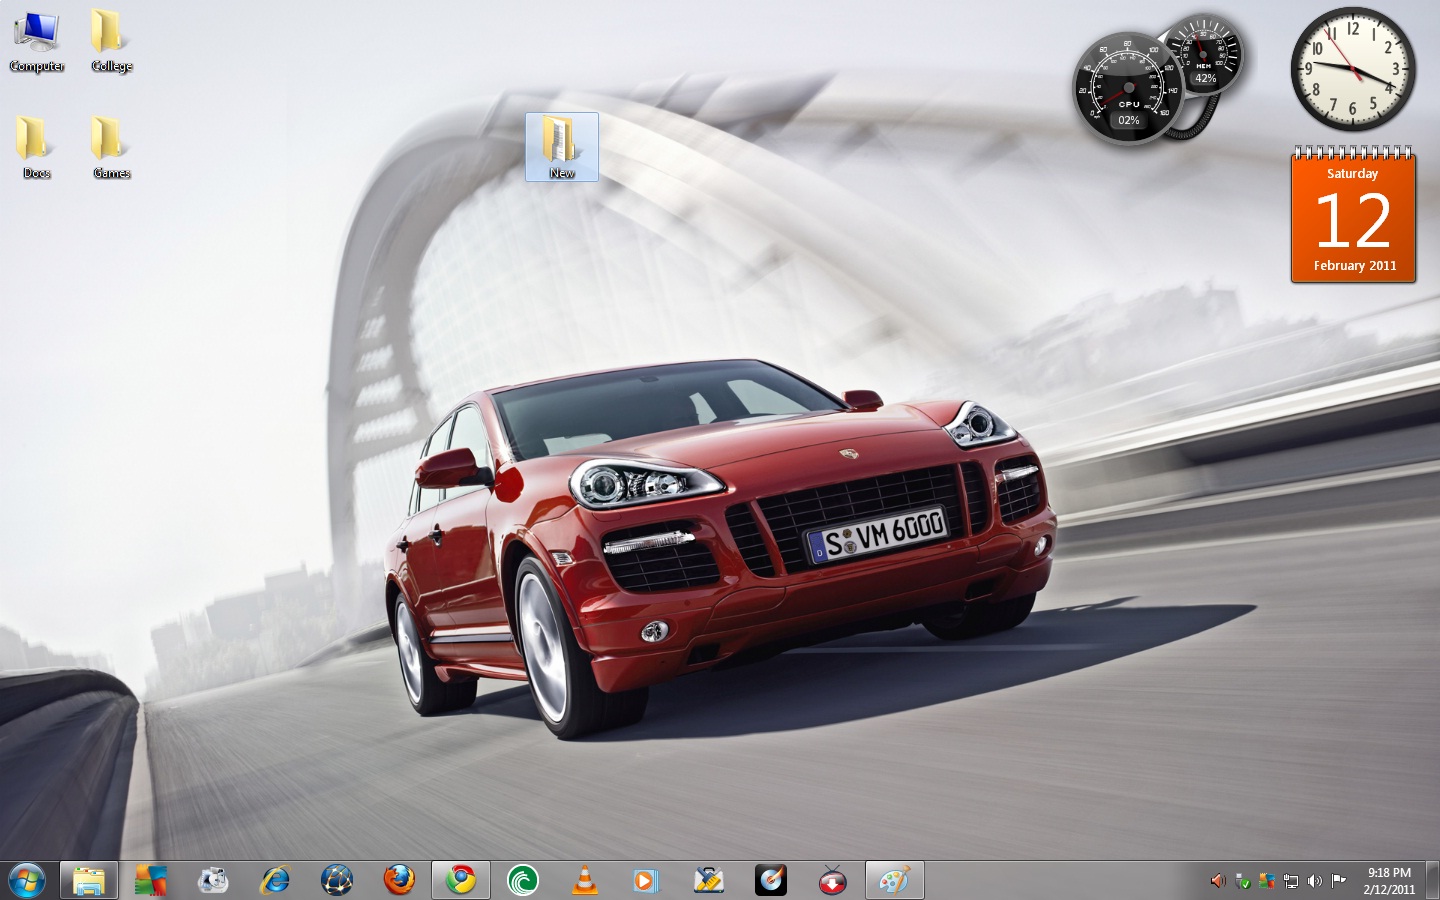Launch the black disc-shaped taskbar icon
Viewport: 1440px width, 900px height.
pos(771,881)
